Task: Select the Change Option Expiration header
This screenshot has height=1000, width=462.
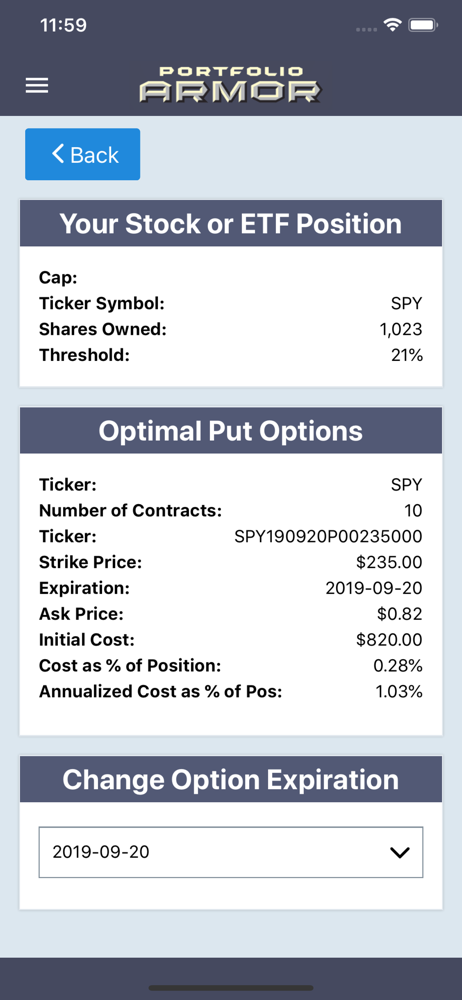Action: (231, 779)
